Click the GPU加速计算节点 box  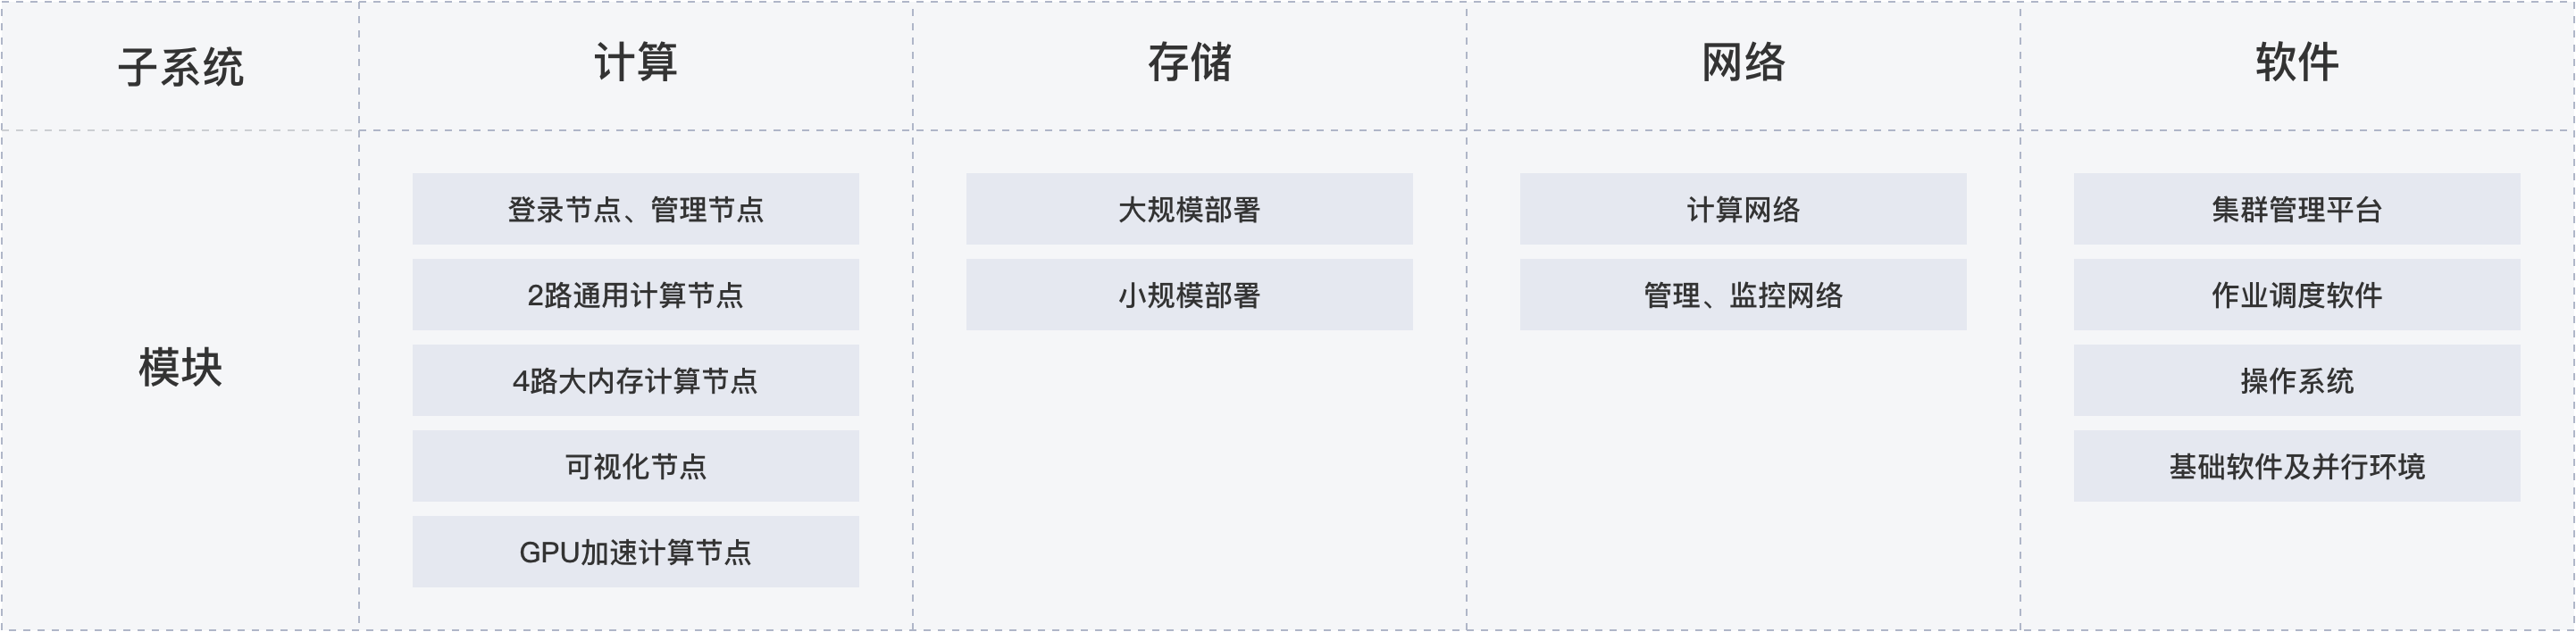635,552
